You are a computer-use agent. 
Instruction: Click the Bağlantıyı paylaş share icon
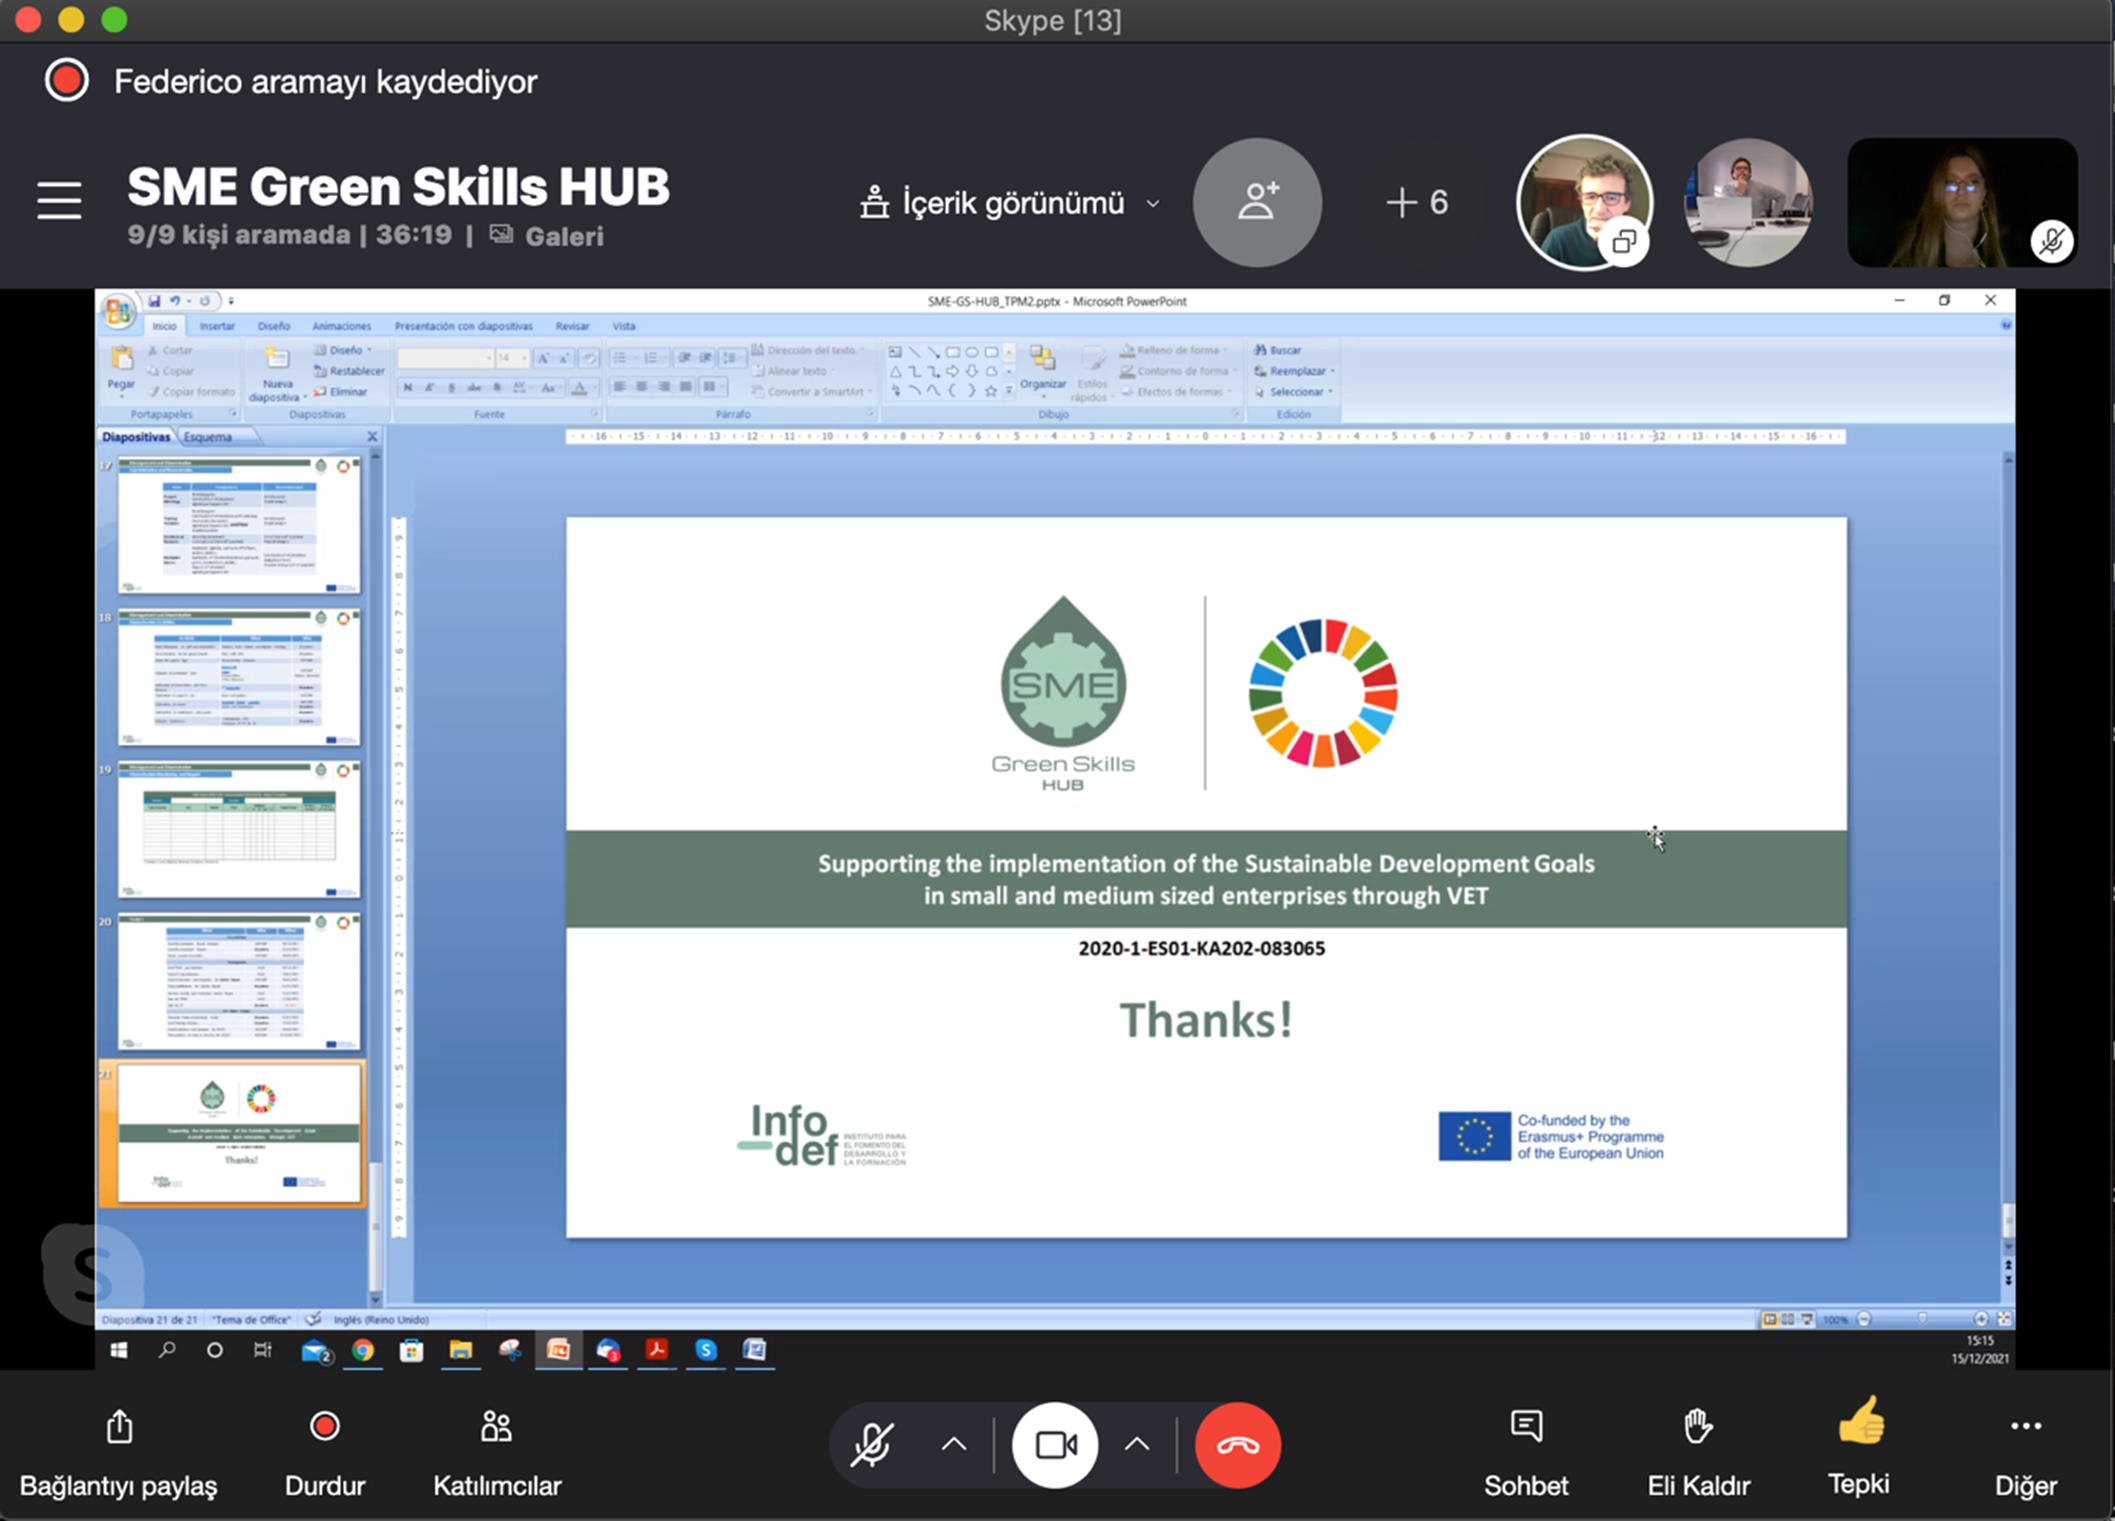pos(119,1427)
